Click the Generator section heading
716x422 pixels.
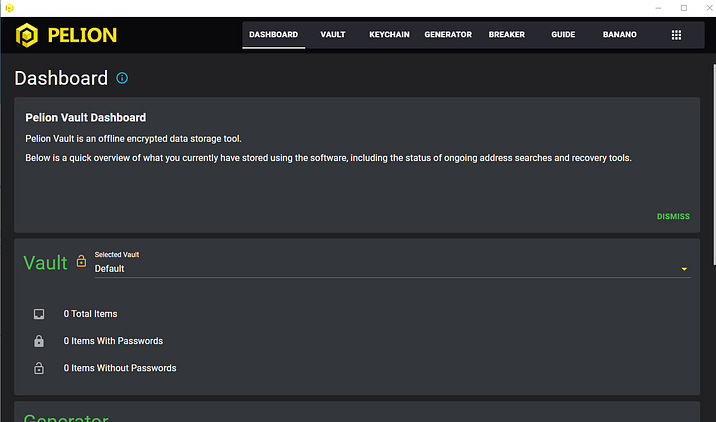point(66,417)
